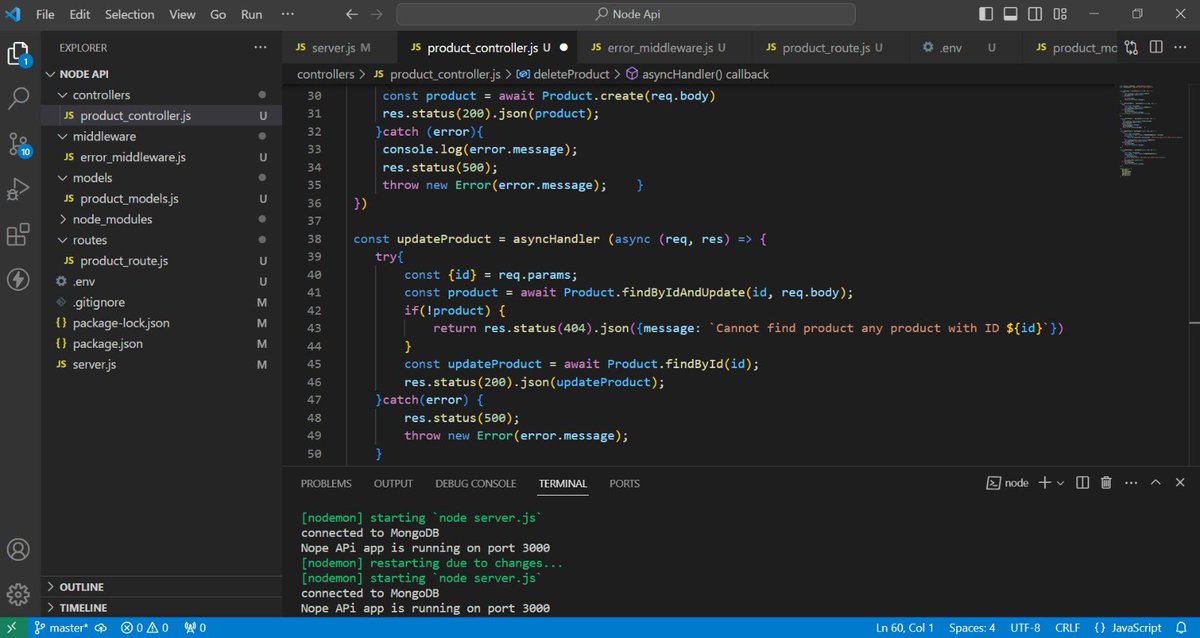This screenshot has width=1200, height=638.
Task: Toggle secondary side bar visibility
Action: (x=1037, y=14)
